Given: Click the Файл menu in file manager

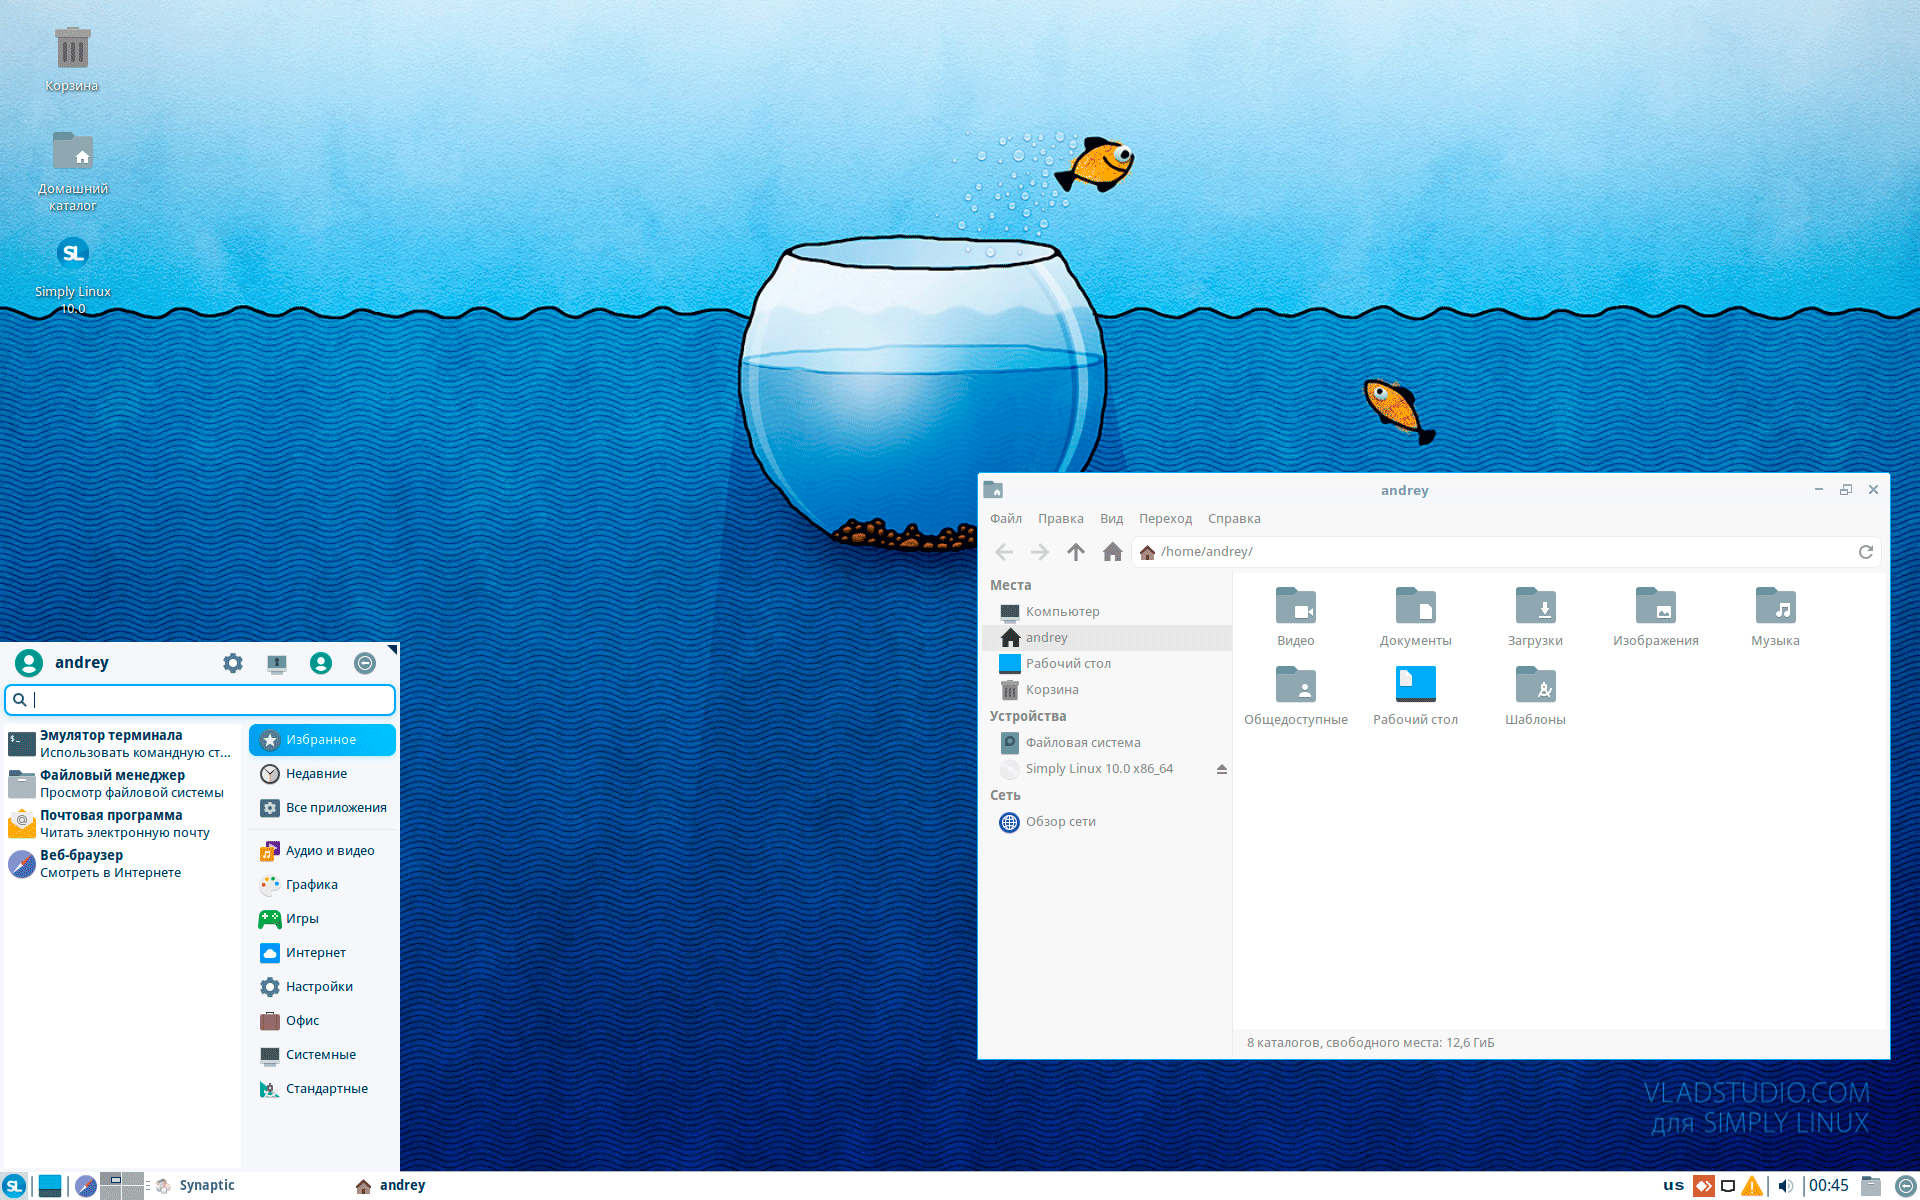Looking at the screenshot, I should coord(1006,517).
